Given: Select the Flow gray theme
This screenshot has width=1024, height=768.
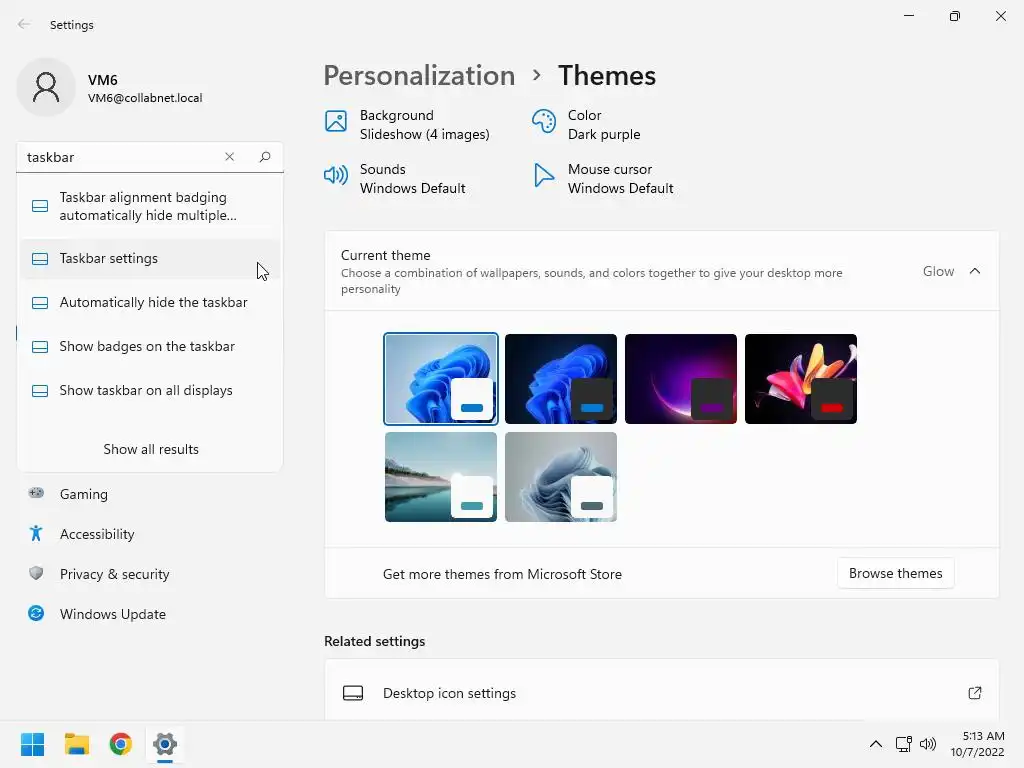Looking at the screenshot, I should [561, 477].
